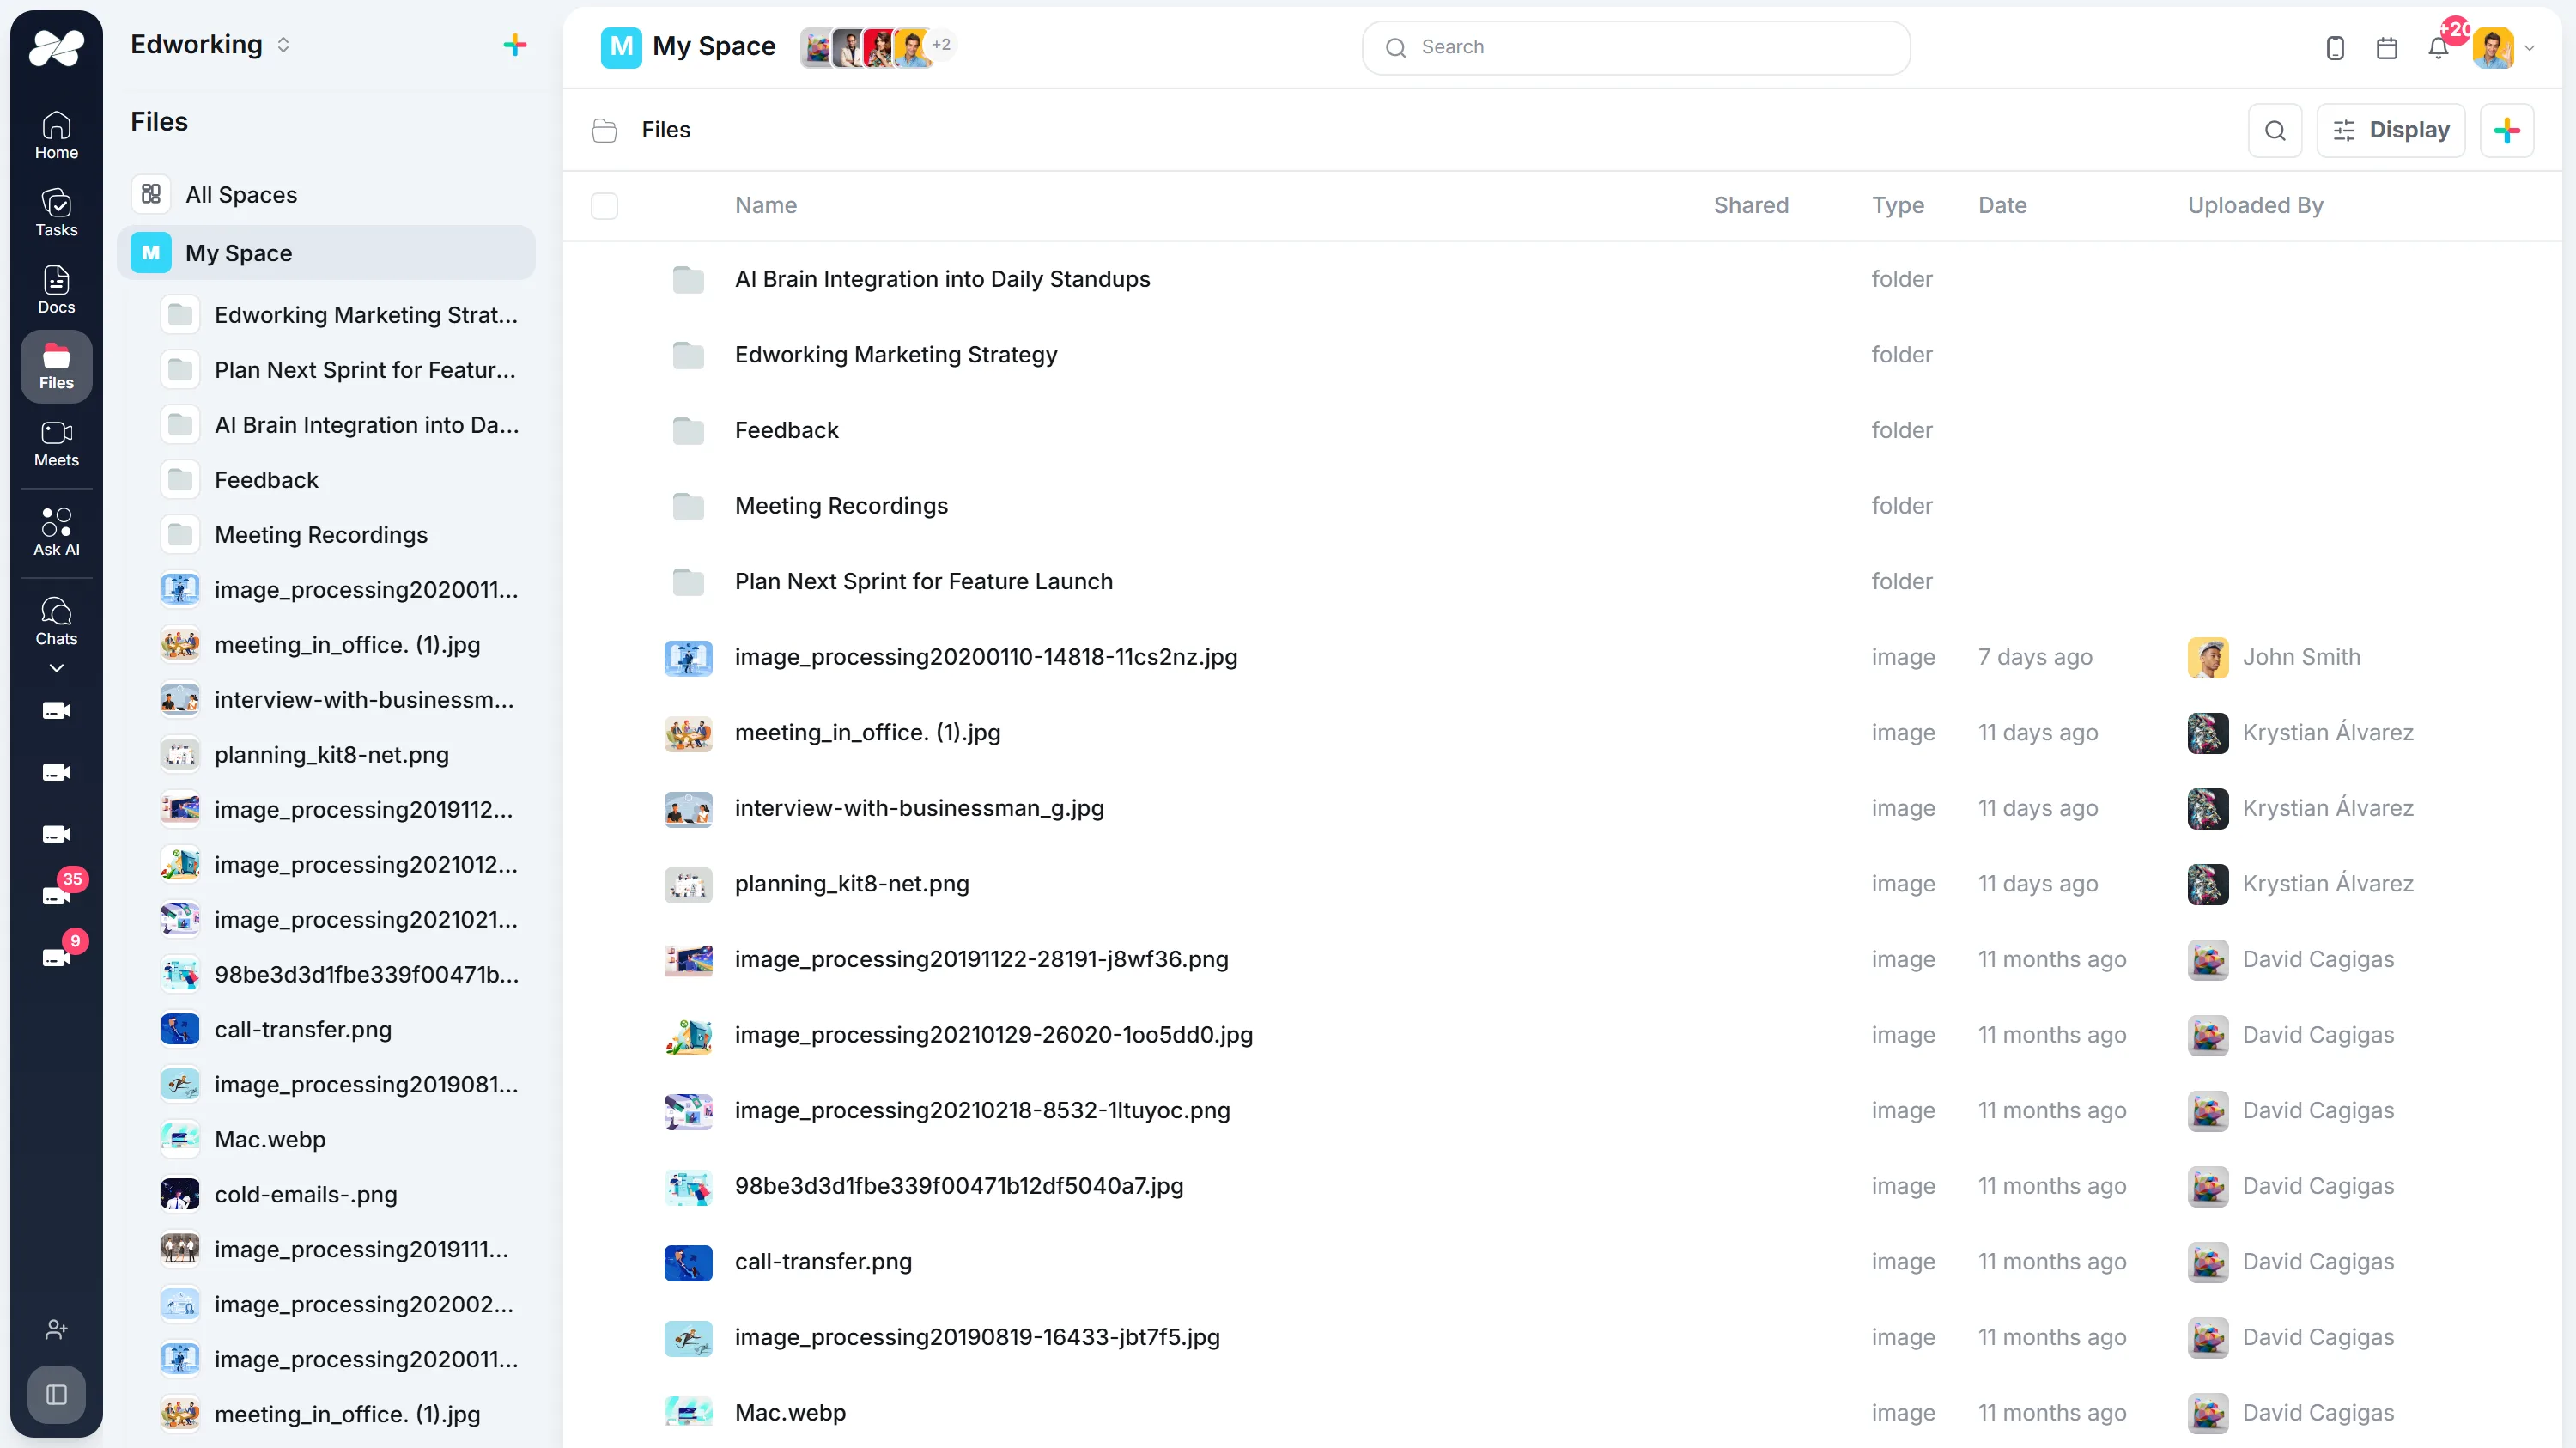Open the call-transfer.png thumbnail in main list
Screen dimensions: 2576x1448
tap(688, 1263)
